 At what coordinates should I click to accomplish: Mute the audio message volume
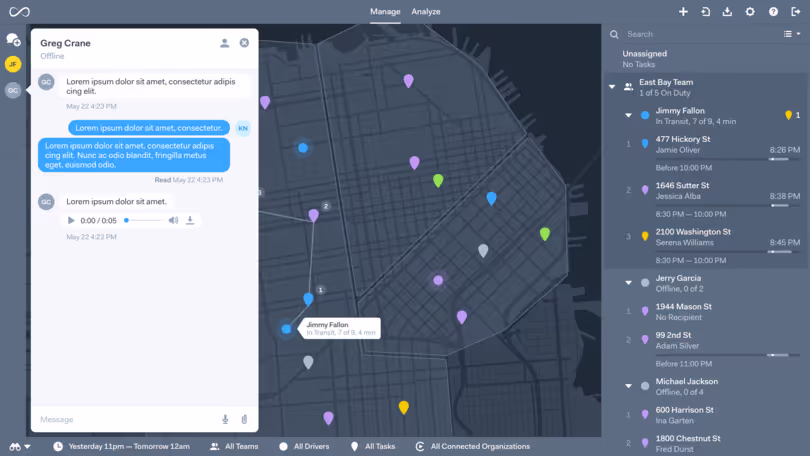[173, 220]
